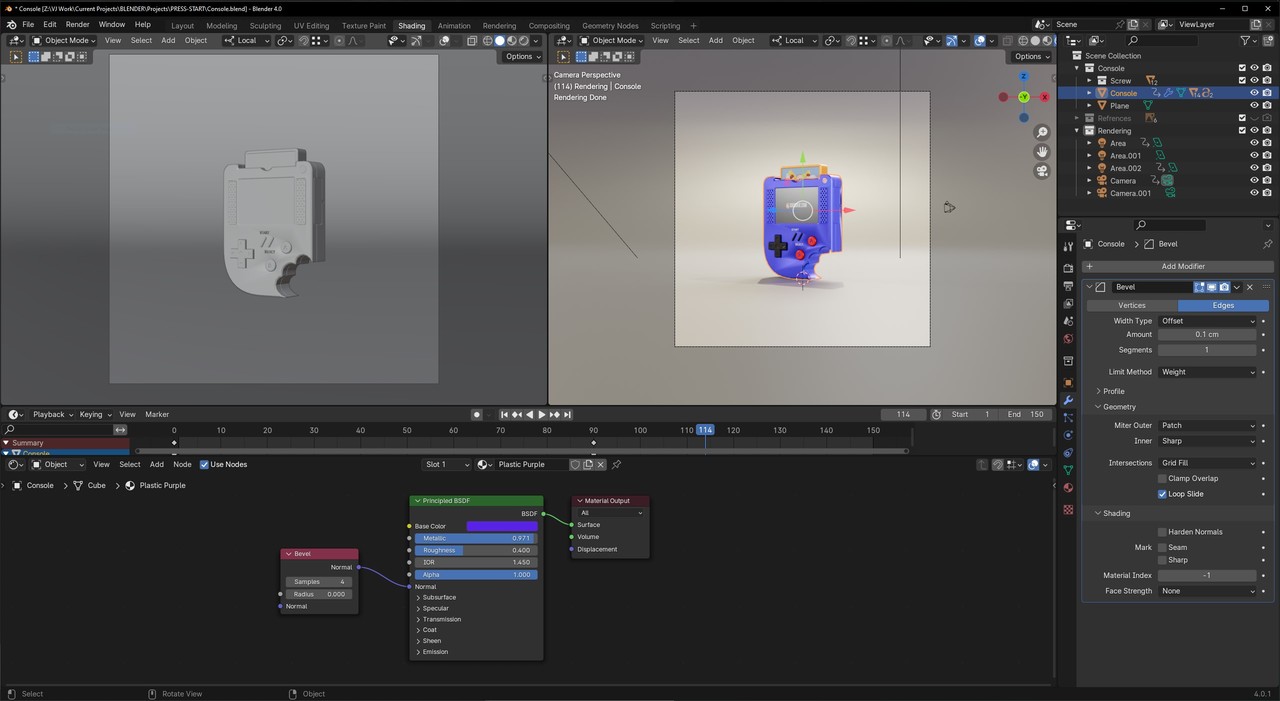Viewport: 1280px width, 701px height.
Task: Jump to the timeline's first frame
Action: 505,414
